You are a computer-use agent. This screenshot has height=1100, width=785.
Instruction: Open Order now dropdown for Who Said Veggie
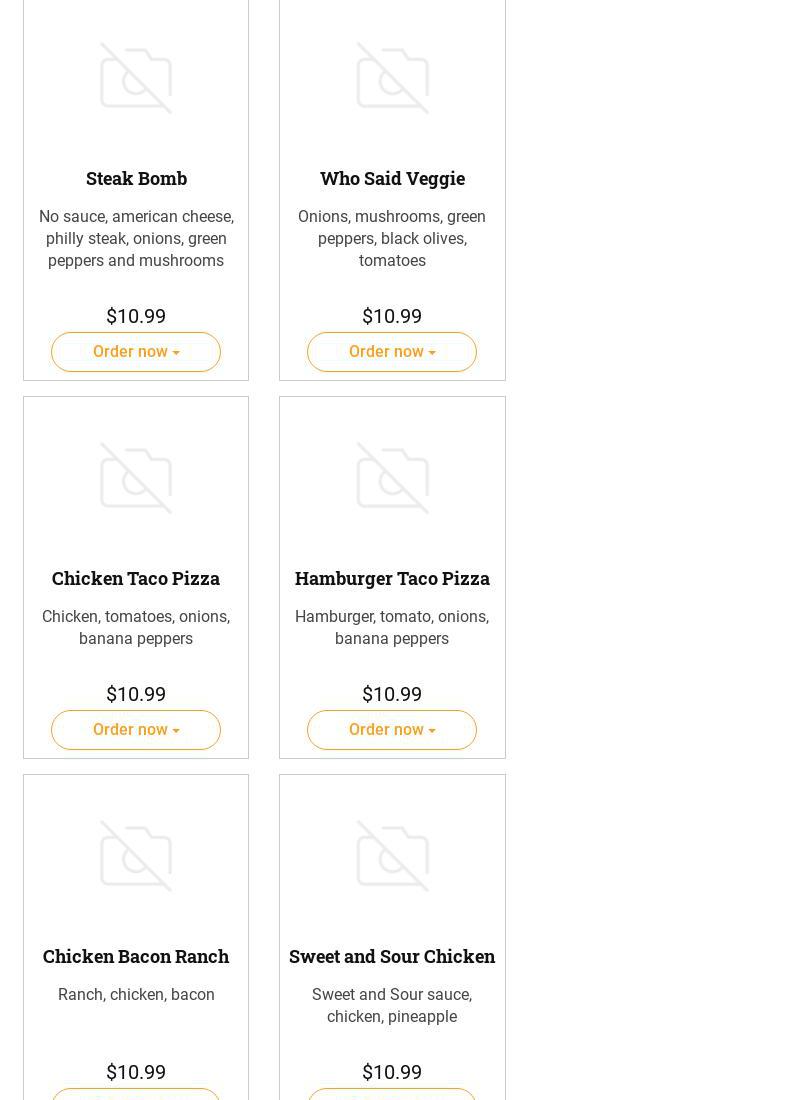pos(392,352)
